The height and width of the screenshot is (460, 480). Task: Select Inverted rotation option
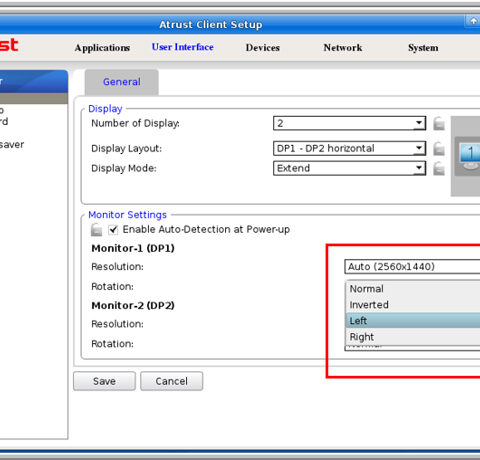click(x=413, y=305)
